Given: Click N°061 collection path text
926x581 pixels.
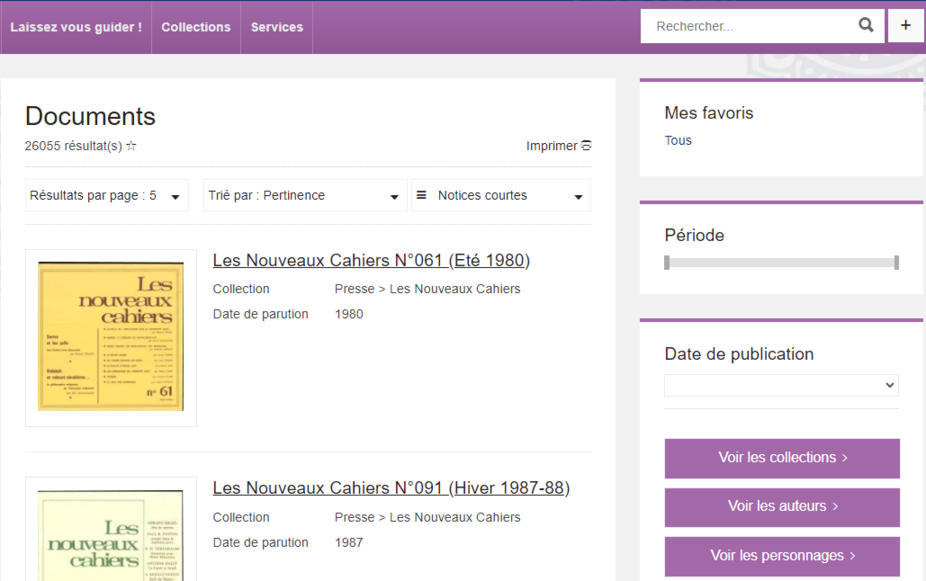Looking at the screenshot, I should [428, 289].
